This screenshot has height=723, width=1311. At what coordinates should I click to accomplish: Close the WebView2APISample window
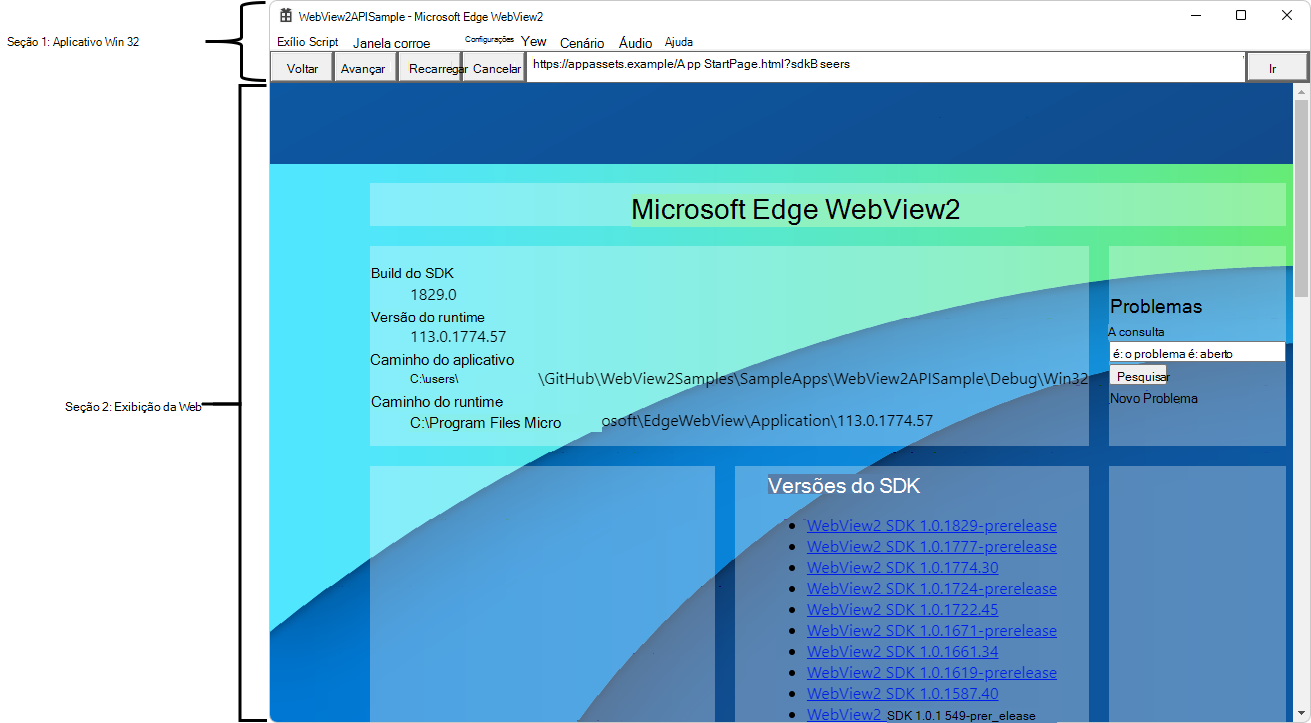pyautogui.click(x=1287, y=15)
